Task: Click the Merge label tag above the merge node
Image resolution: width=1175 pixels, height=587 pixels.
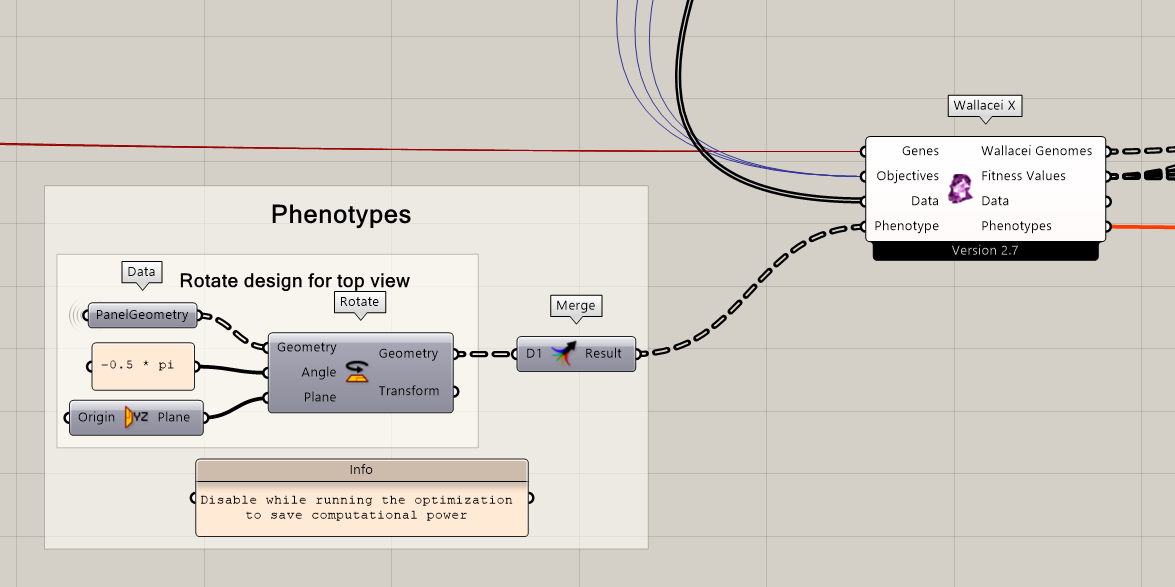Action: (576, 306)
